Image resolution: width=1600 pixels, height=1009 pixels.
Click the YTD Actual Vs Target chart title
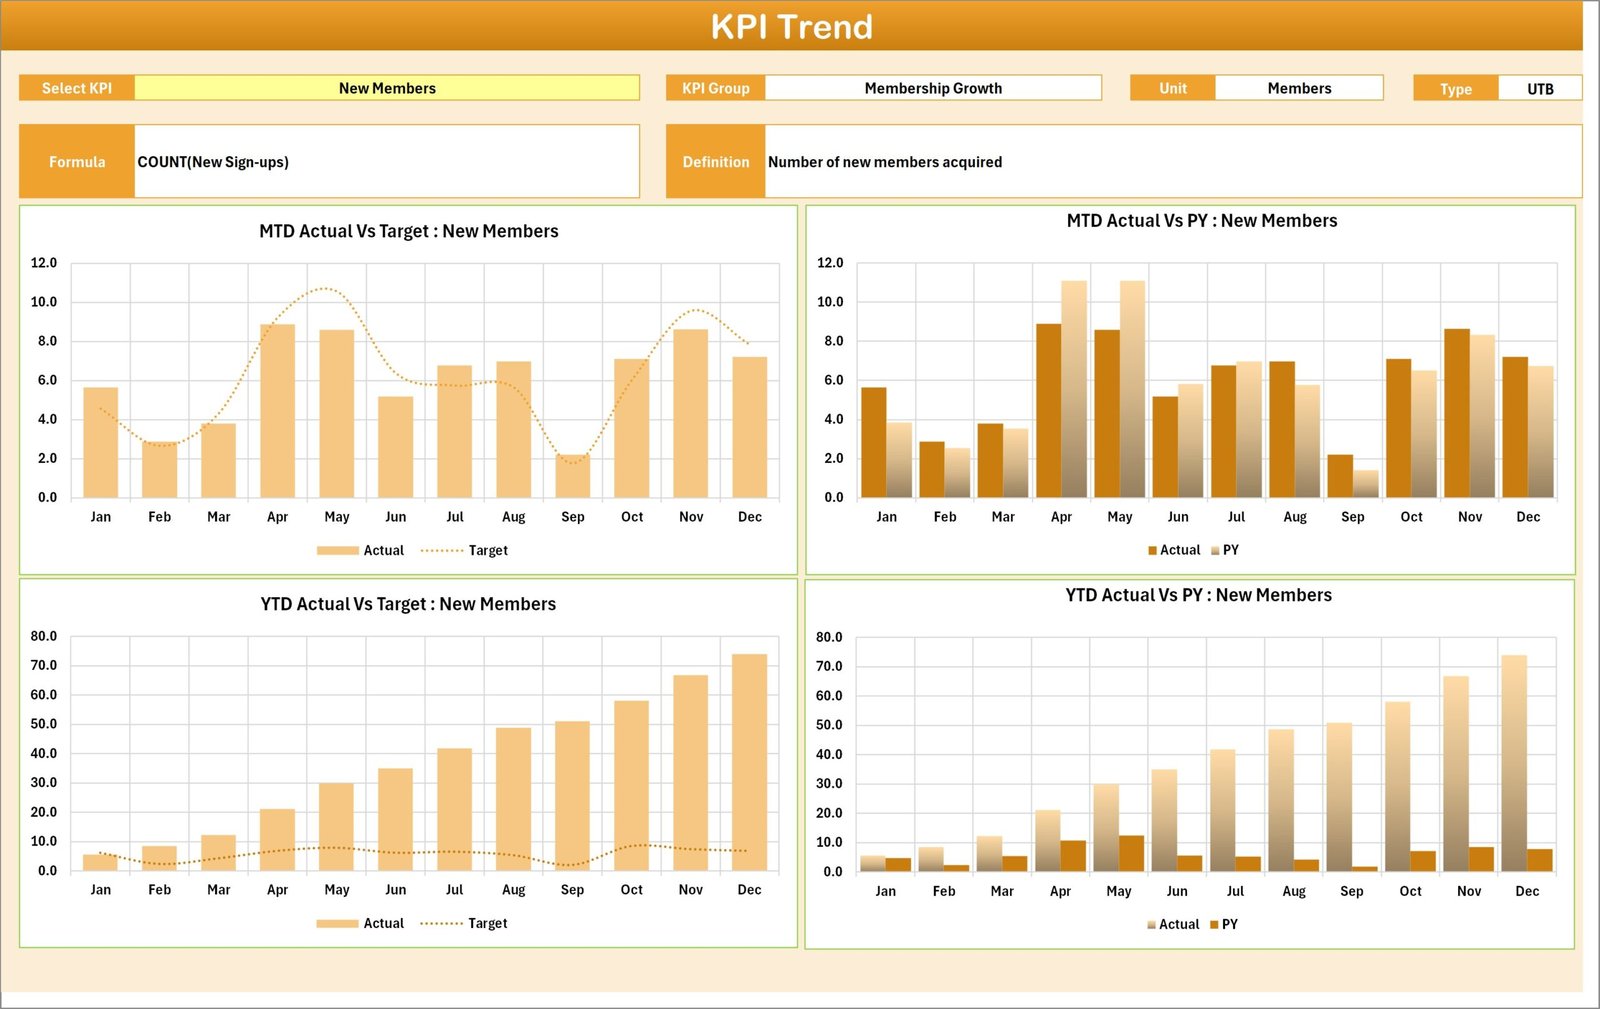tap(408, 604)
